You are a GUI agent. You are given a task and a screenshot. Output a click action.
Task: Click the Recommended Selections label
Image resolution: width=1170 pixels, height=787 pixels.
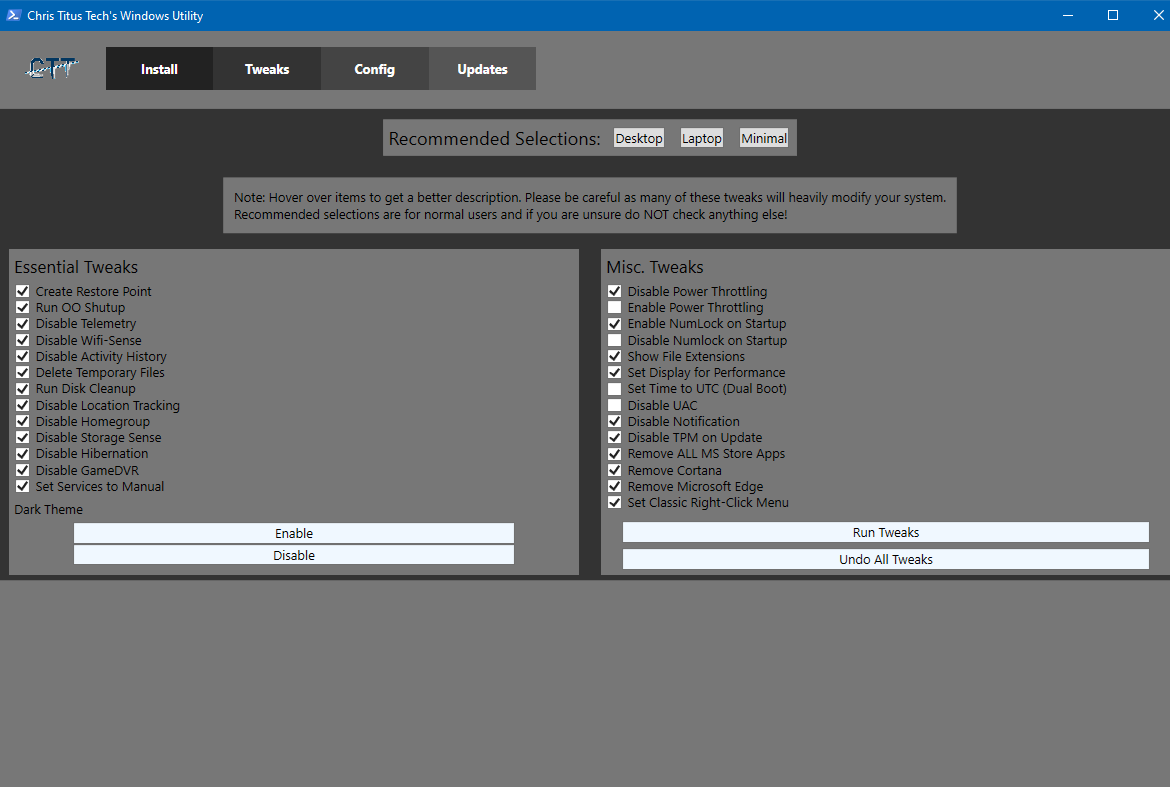494,139
